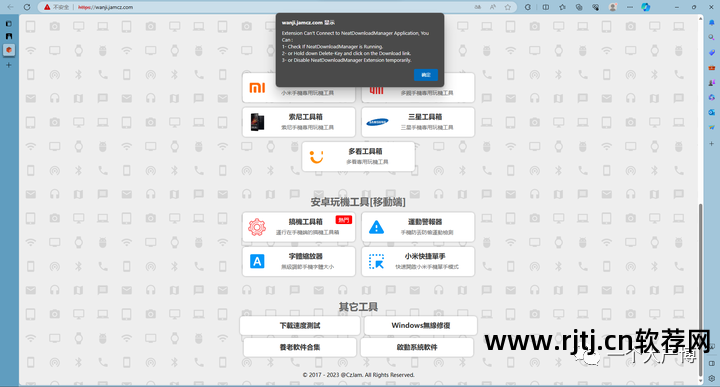This screenshot has height=387, width=720.
Task: Open the browser settings and more menu
Action: [630, 7]
